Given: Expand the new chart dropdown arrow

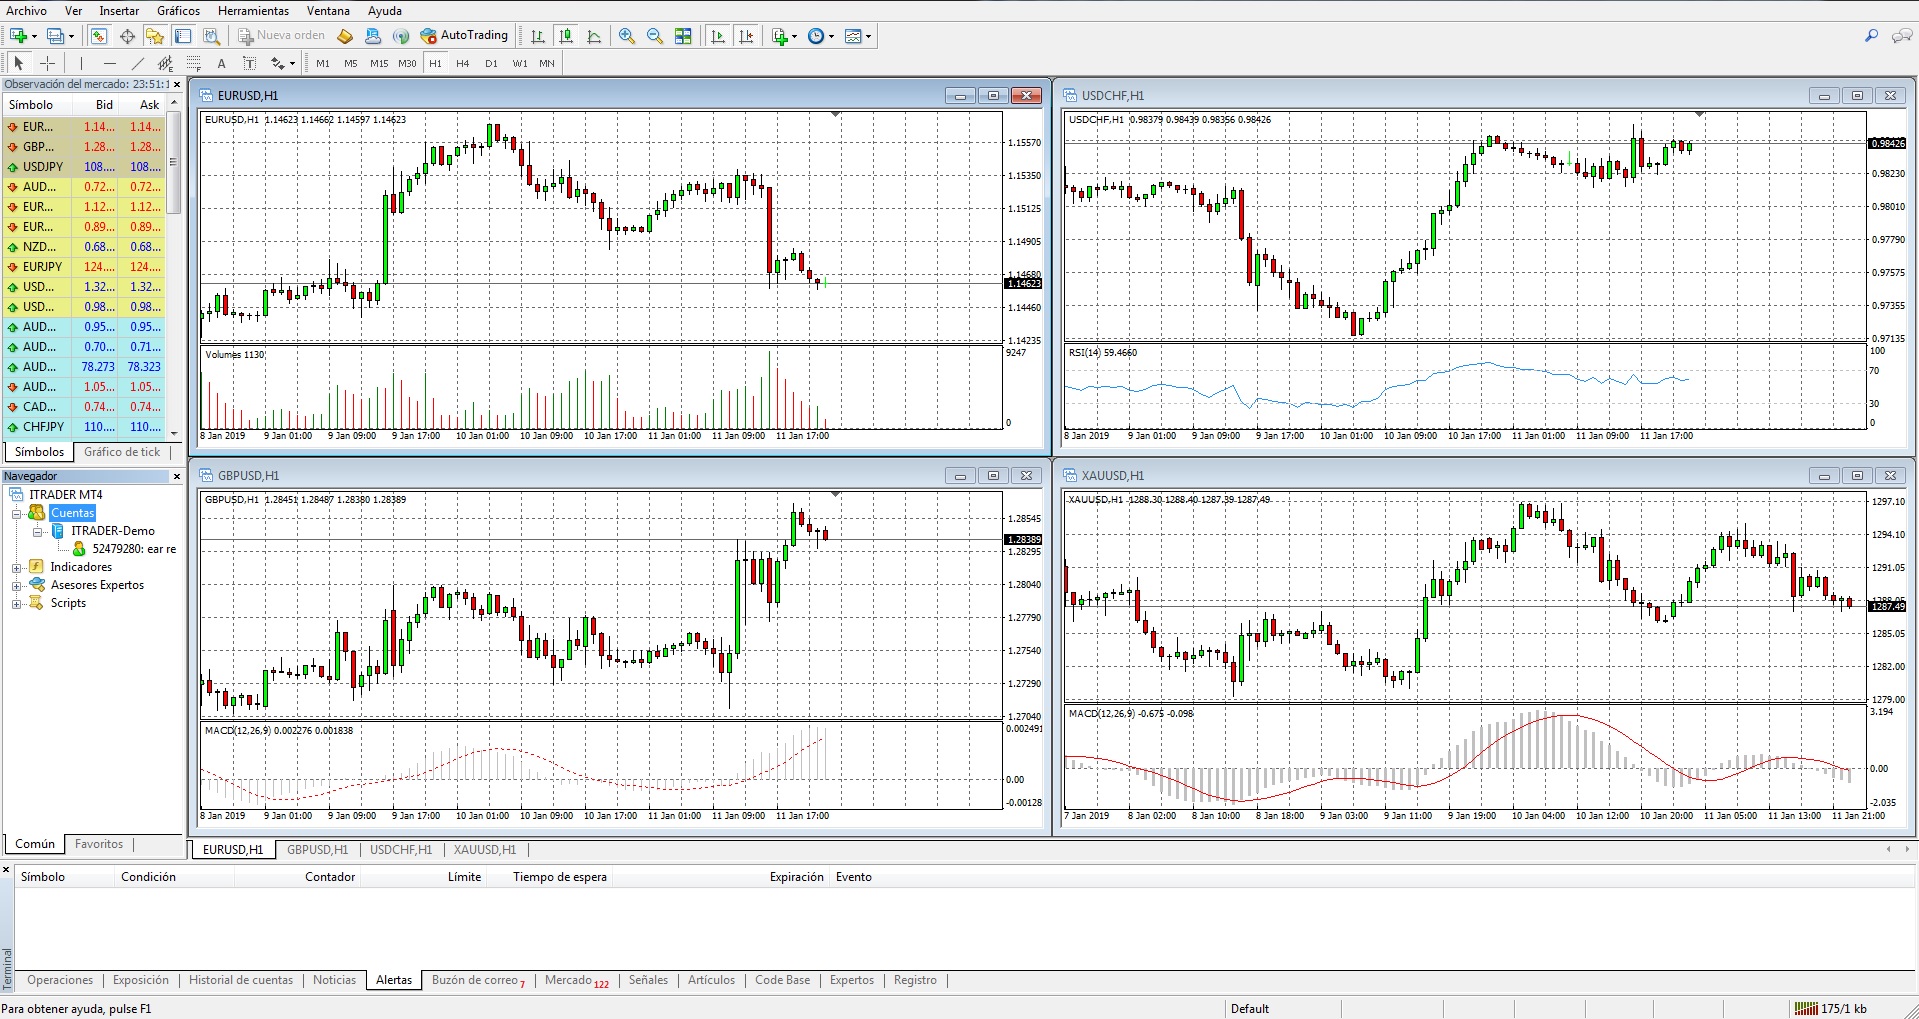Looking at the screenshot, I should [34, 37].
